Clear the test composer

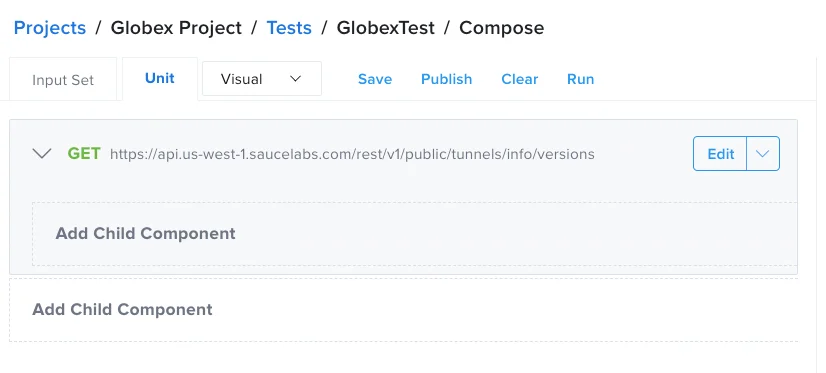[x=520, y=79]
